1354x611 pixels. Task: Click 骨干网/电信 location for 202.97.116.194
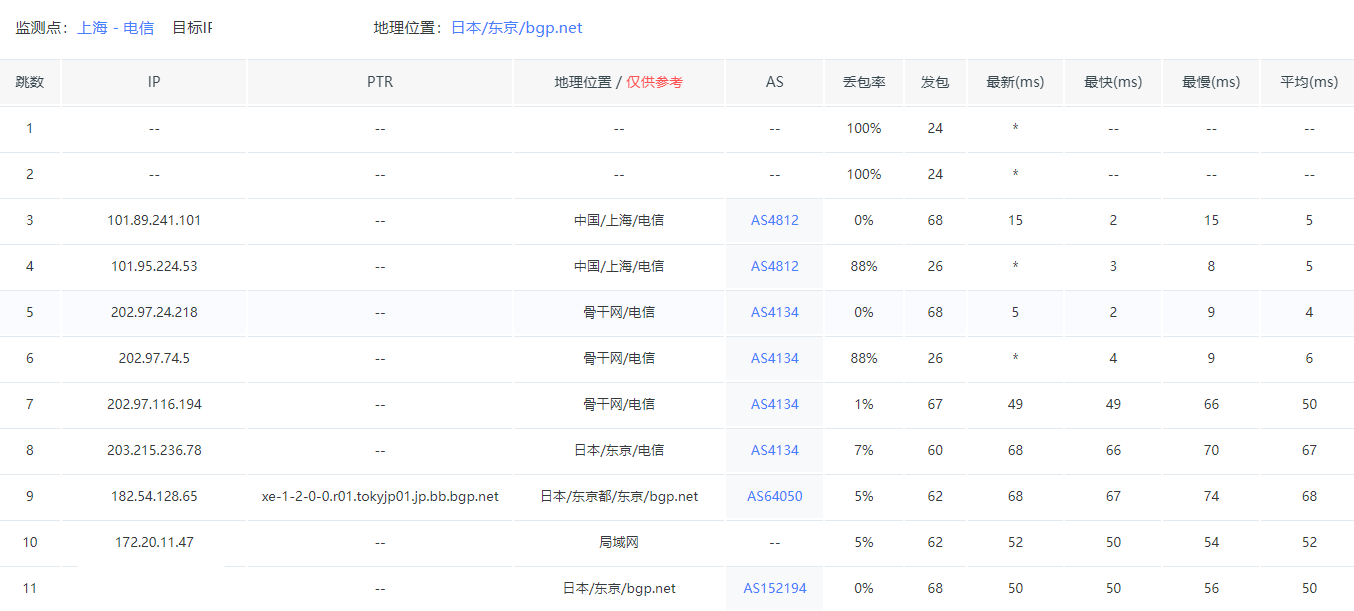pyautogui.click(x=619, y=404)
